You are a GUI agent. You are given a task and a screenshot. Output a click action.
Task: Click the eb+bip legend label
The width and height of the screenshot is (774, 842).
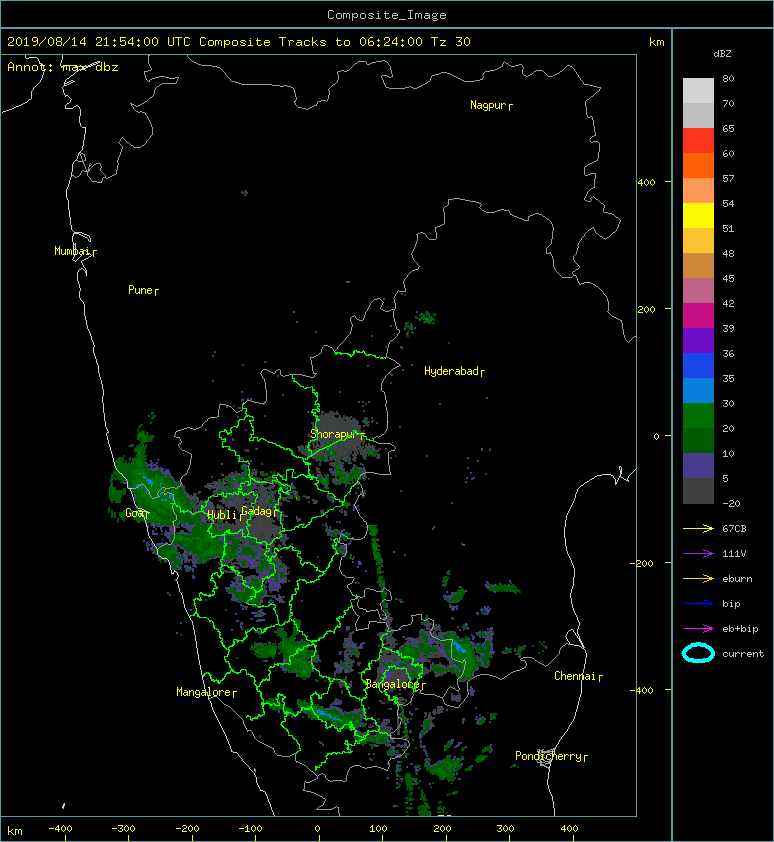740,629
